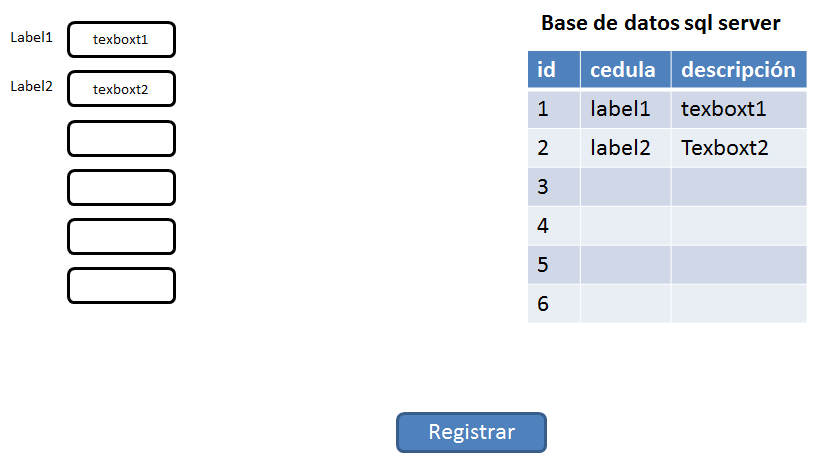The width and height of the screenshot is (840, 466).
Task: Focus the sixth empty text box
Action: 122,285
